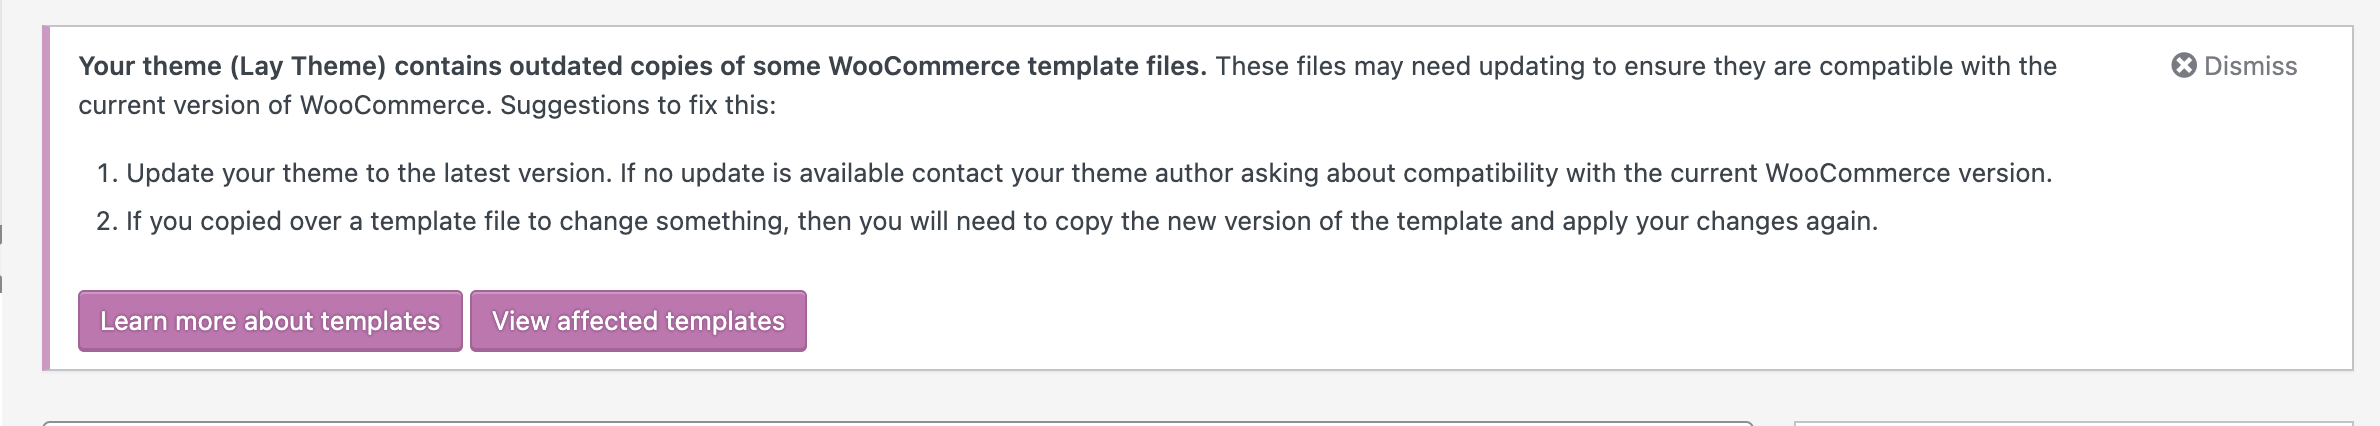Click the bold "WooCommerce template files" phrase

pyautogui.click(x=1016, y=66)
